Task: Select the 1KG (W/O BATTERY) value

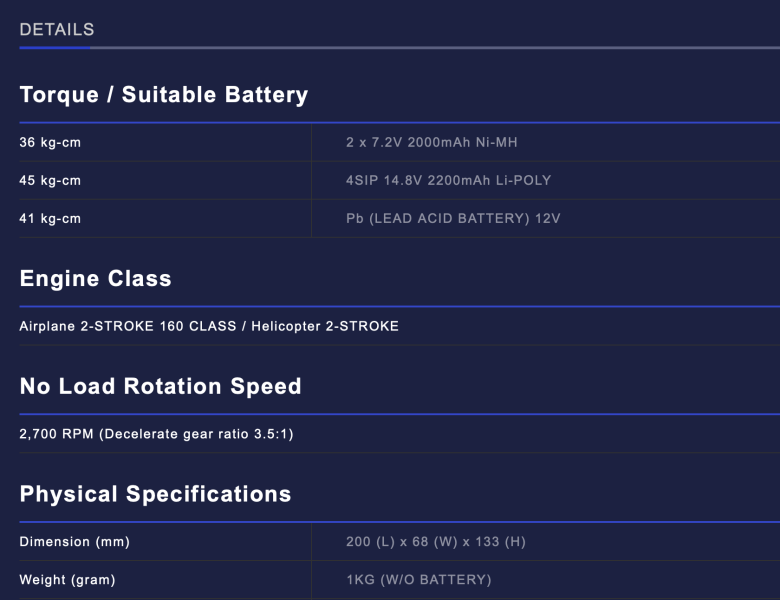Action: (419, 580)
